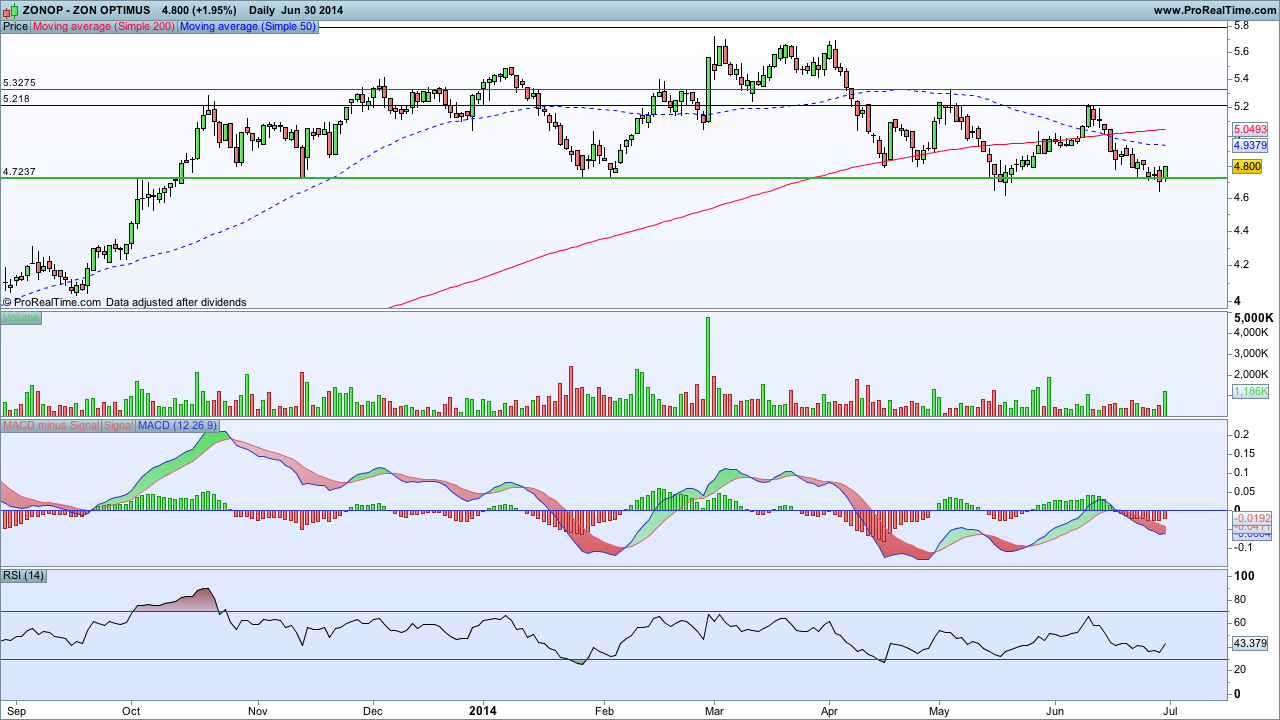Click the 5.218 level label
The height and width of the screenshot is (720, 1280).
point(17,99)
